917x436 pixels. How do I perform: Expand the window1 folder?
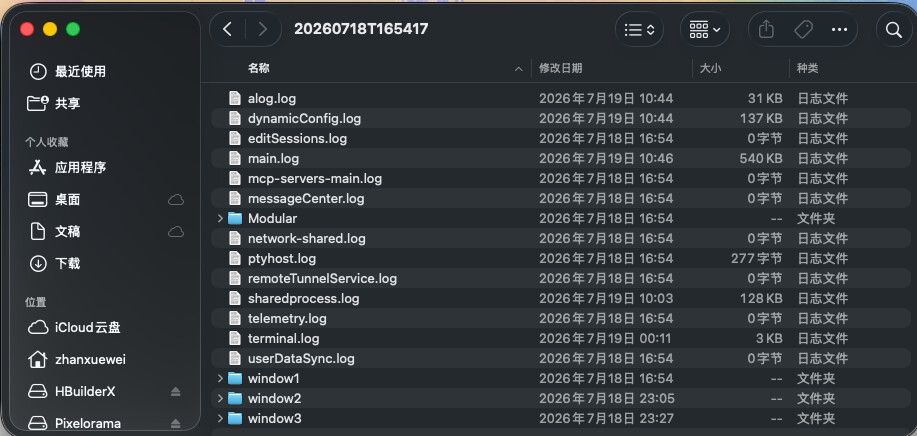(x=220, y=378)
